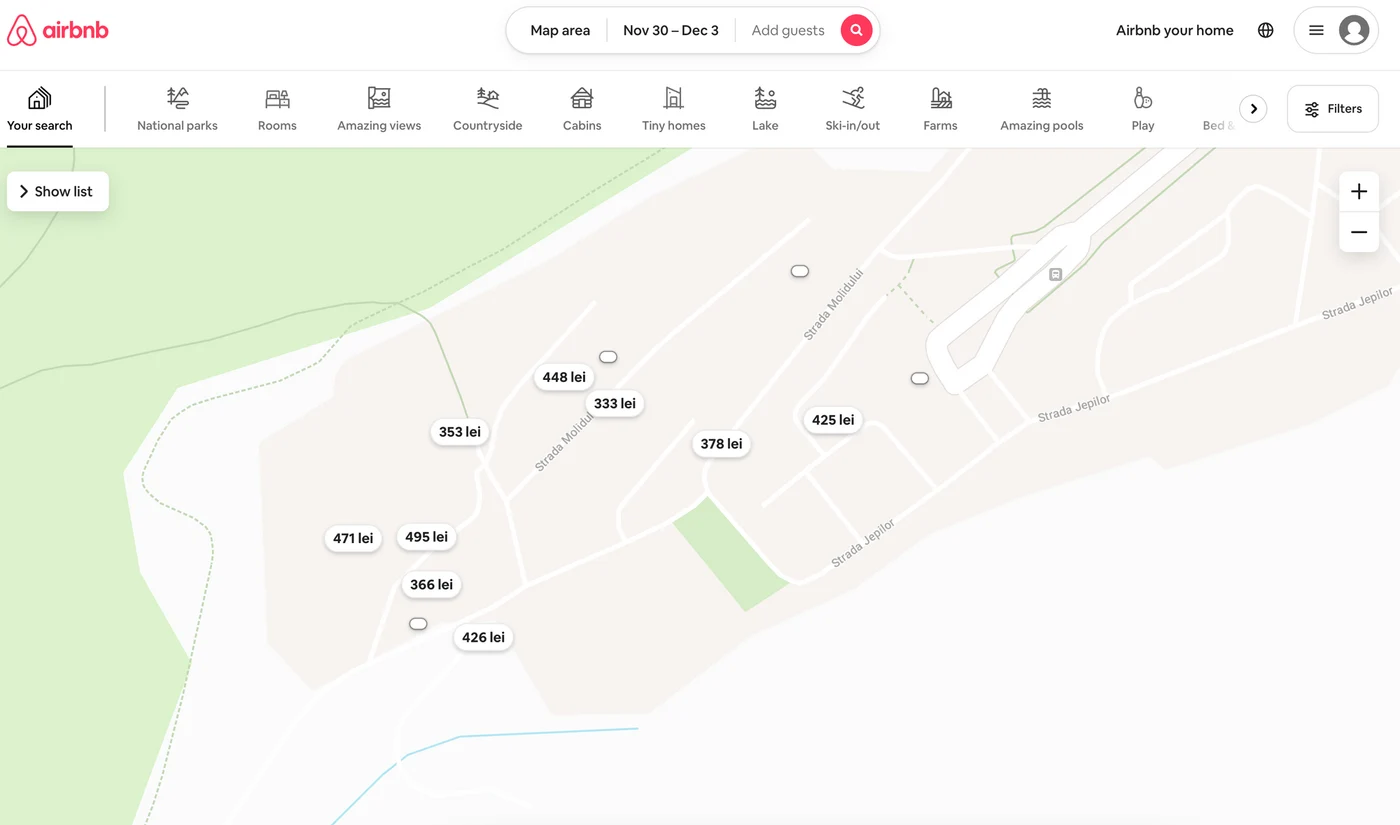This screenshot has width=1400, height=825.
Task: Click the Airbnb your home link
Action: tap(1175, 30)
